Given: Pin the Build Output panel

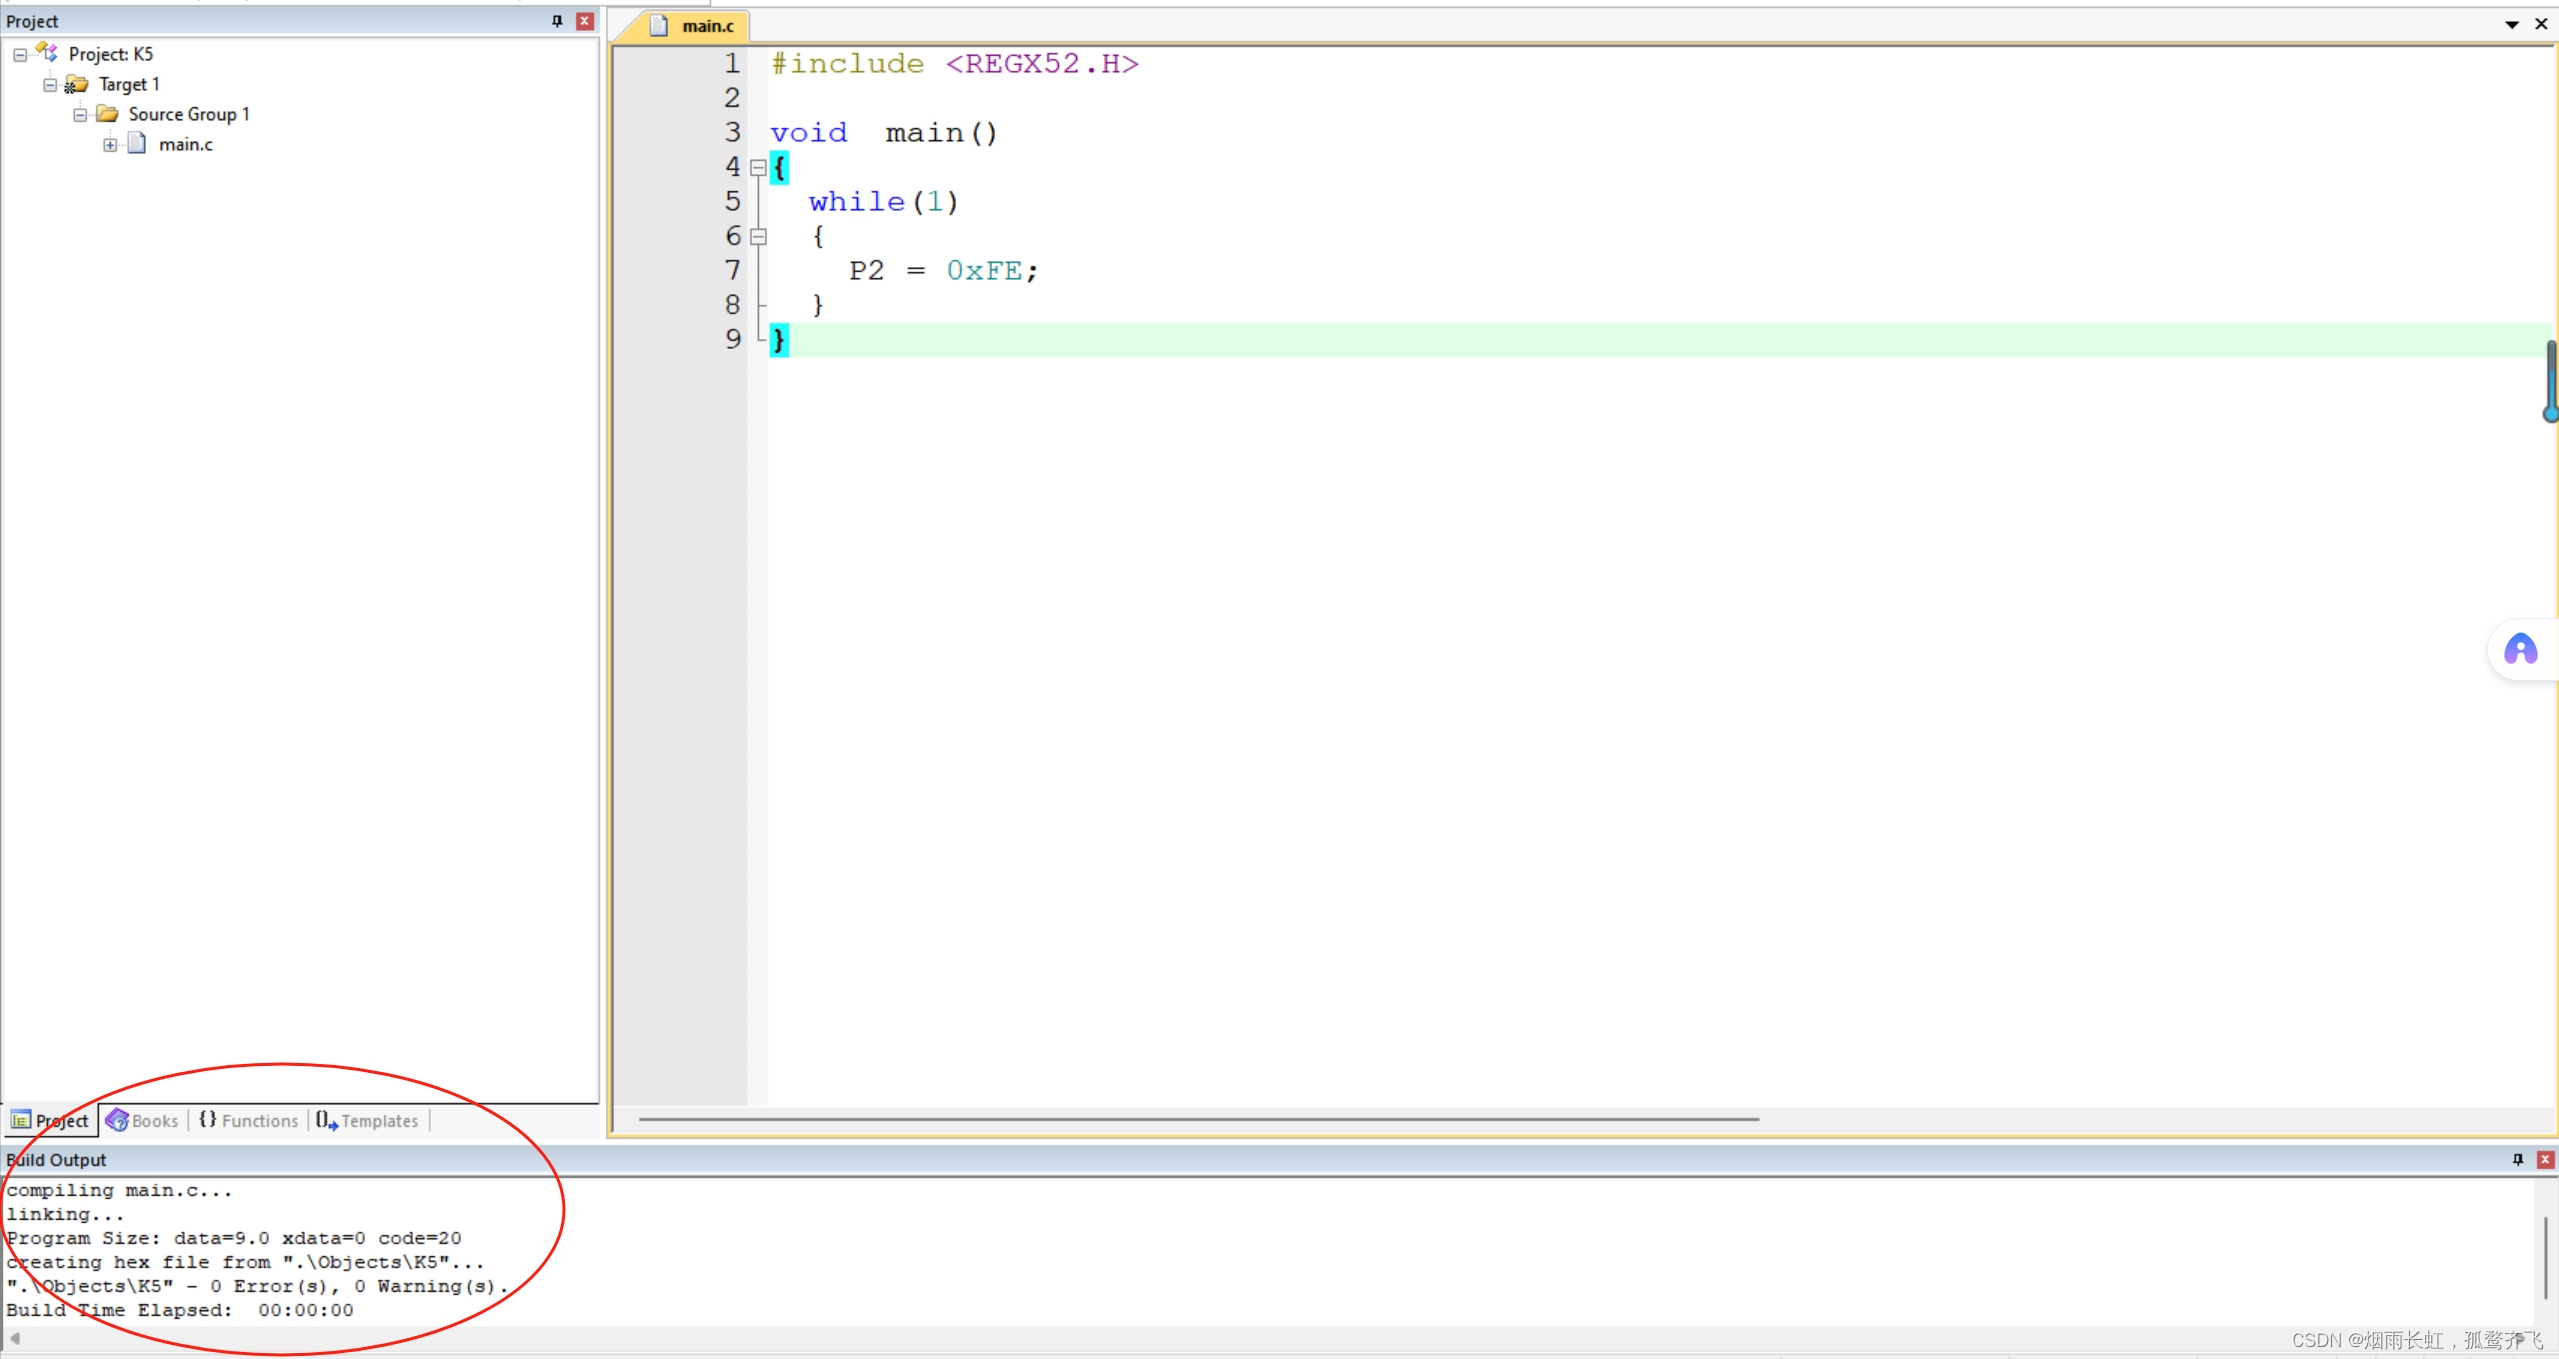Looking at the screenshot, I should click(2517, 1159).
